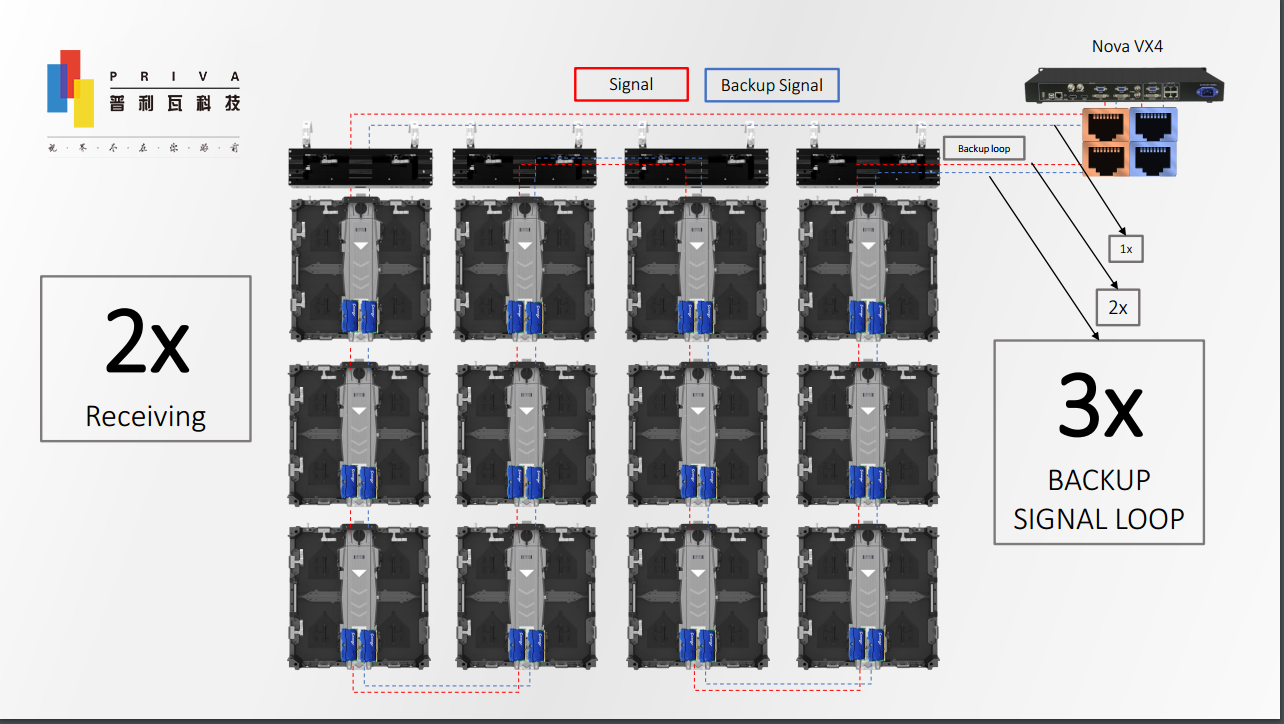Click the PRIVA colored-bars logo

(70, 88)
